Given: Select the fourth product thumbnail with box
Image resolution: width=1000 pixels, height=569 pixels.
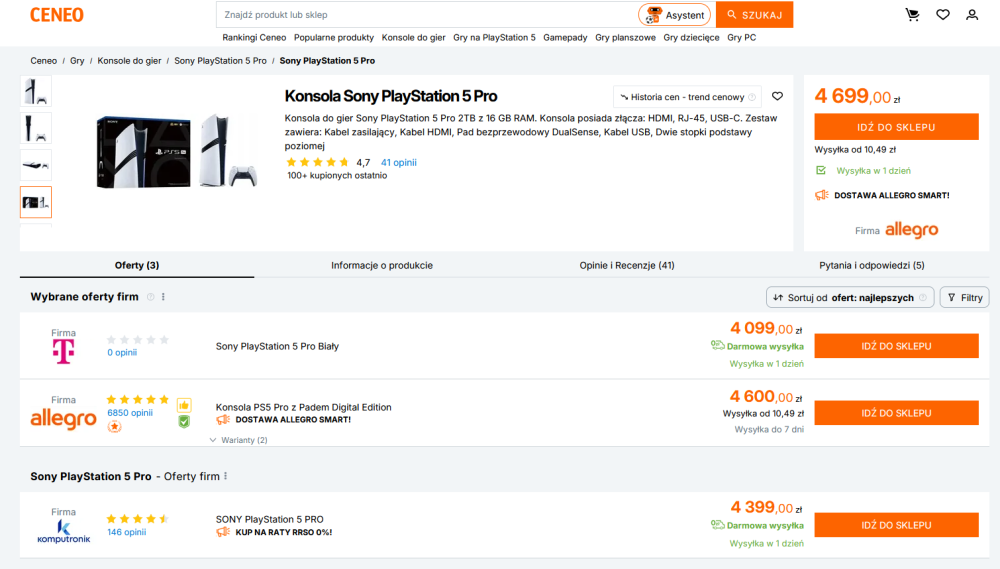Looking at the screenshot, I should click(x=36, y=202).
